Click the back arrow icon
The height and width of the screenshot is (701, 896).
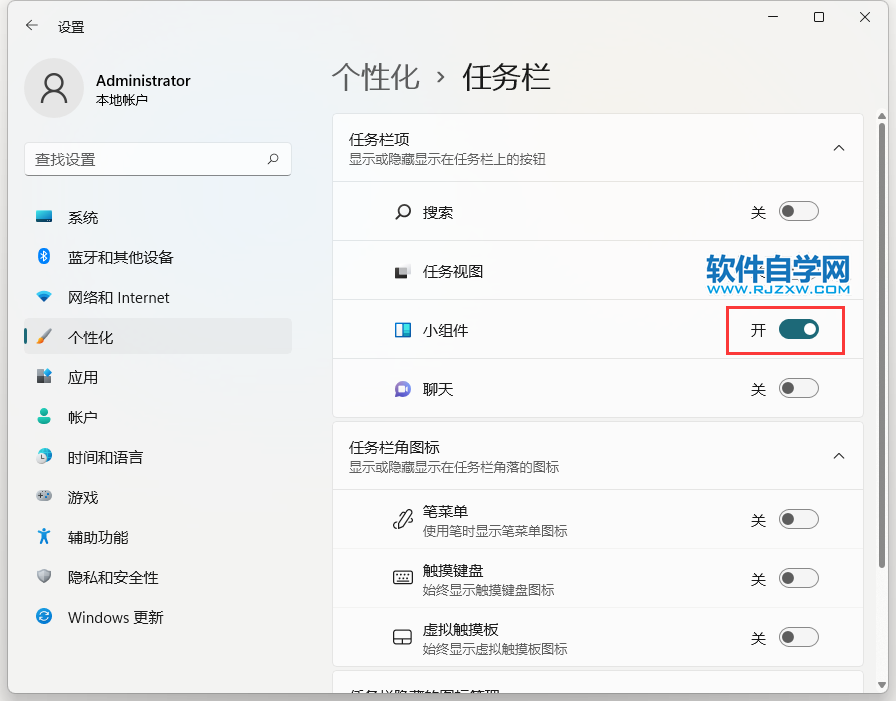[x=32, y=27]
